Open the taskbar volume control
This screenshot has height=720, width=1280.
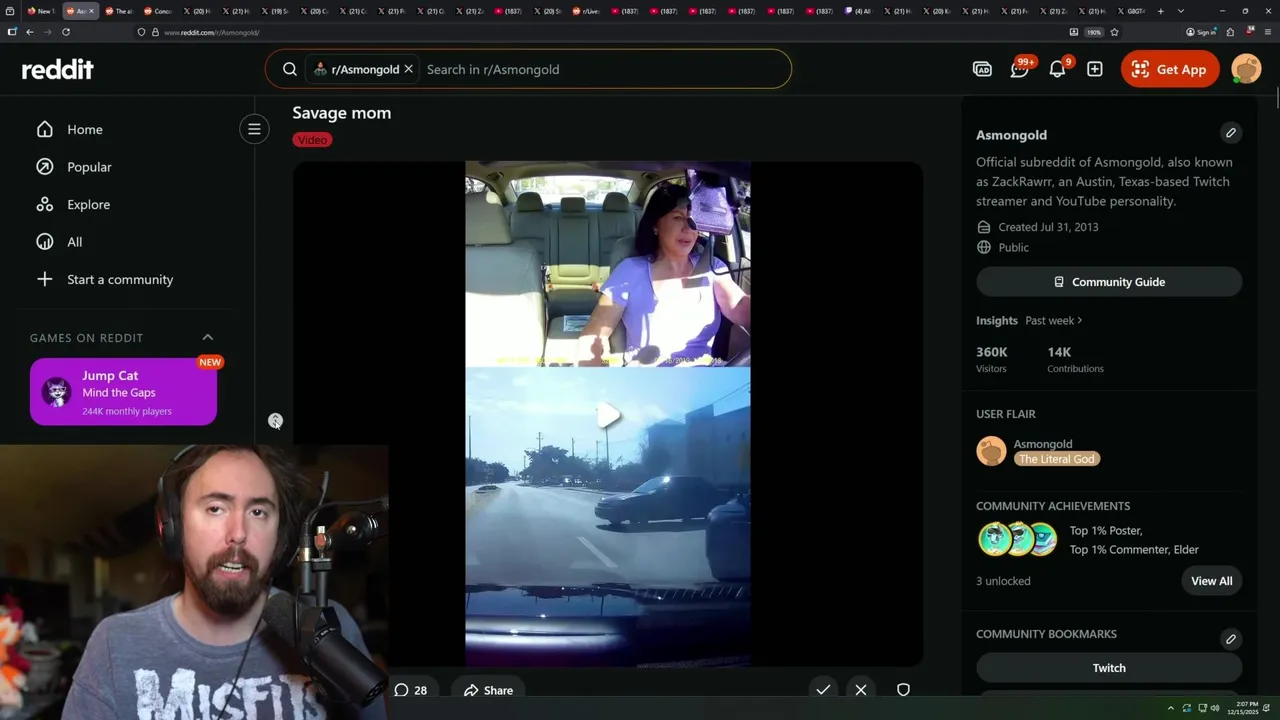[1215, 708]
